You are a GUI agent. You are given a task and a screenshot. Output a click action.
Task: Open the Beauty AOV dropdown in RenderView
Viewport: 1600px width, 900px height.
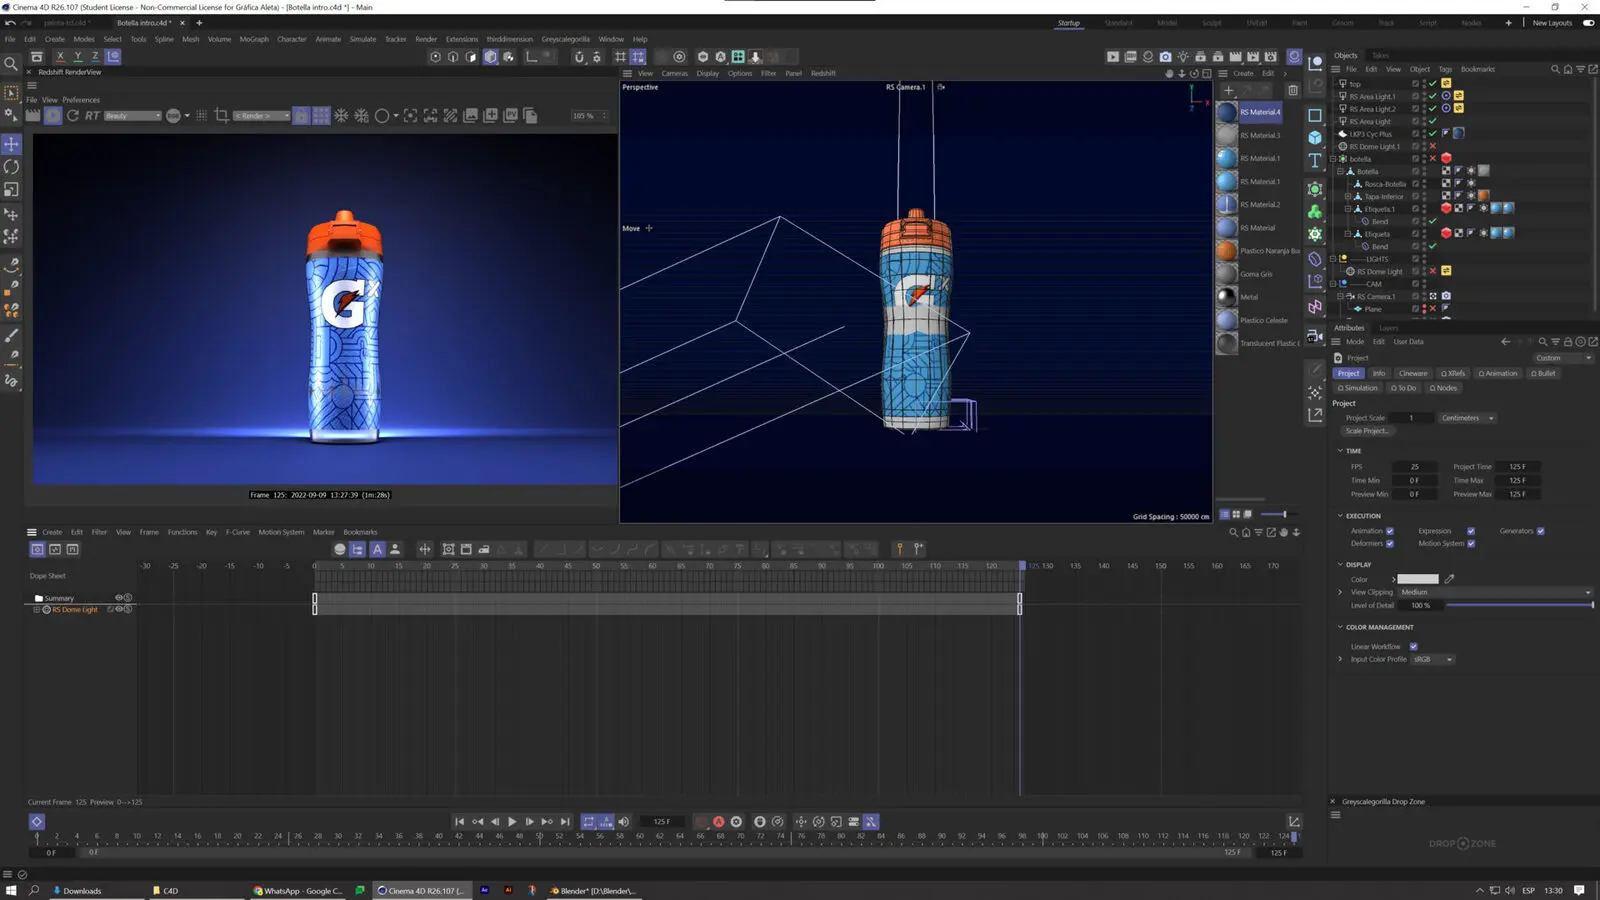[x=132, y=116]
